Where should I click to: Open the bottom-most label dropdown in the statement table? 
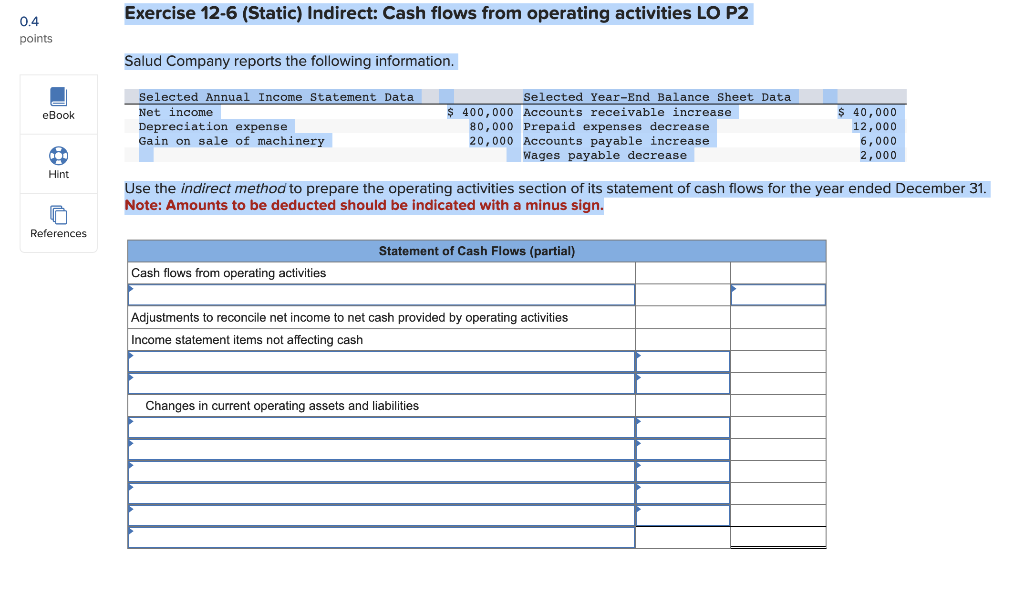pyautogui.click(x=380, y=537)
